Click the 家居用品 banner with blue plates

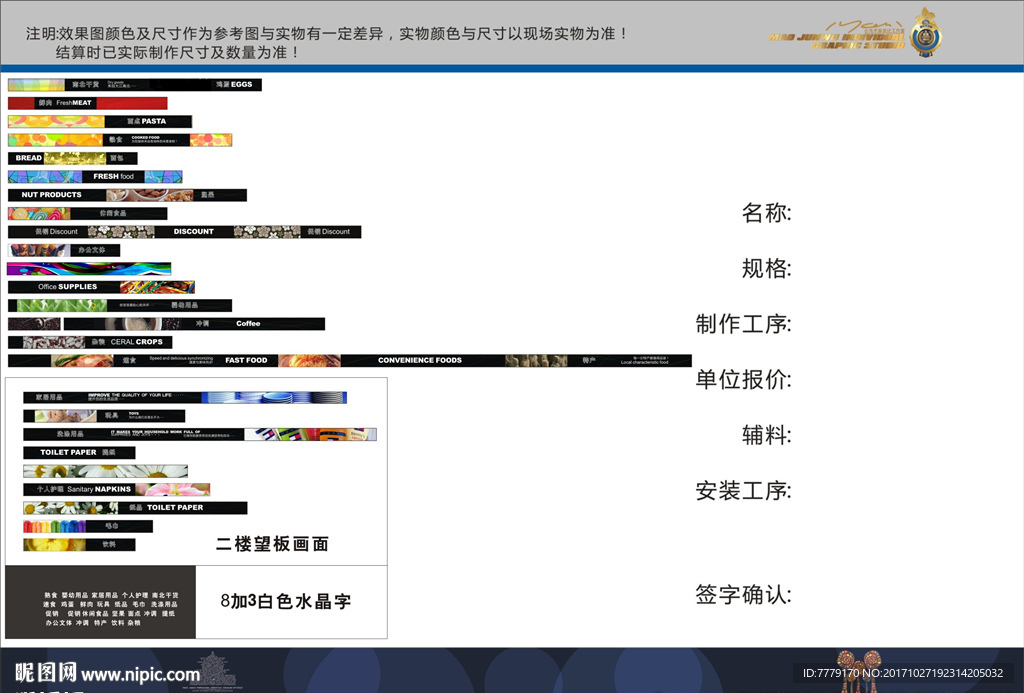[185, 398]
